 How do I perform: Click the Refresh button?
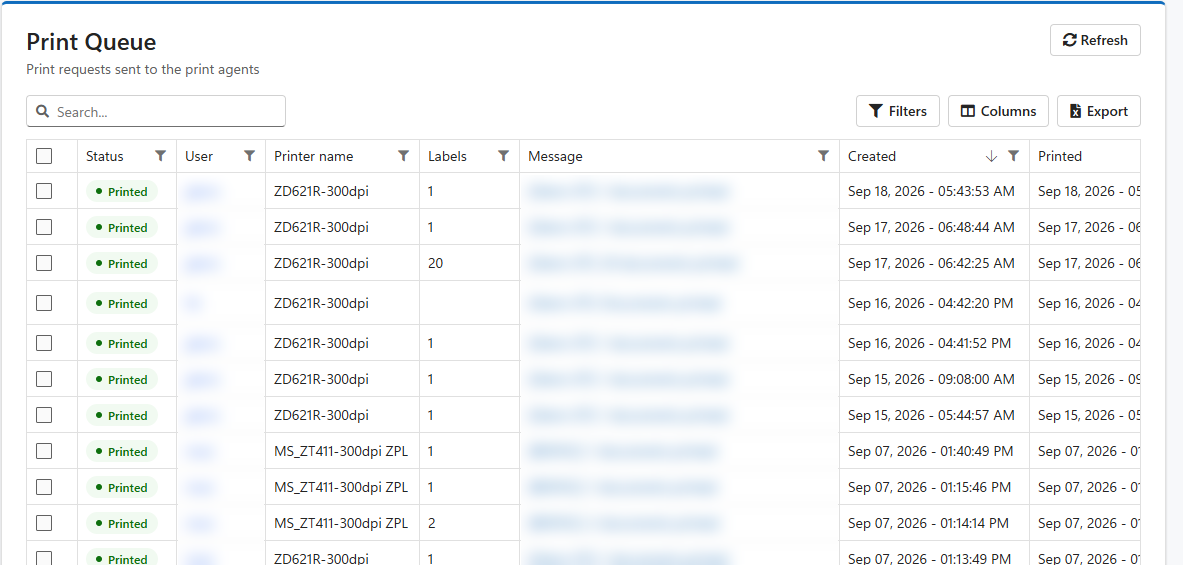[1095, 40]
